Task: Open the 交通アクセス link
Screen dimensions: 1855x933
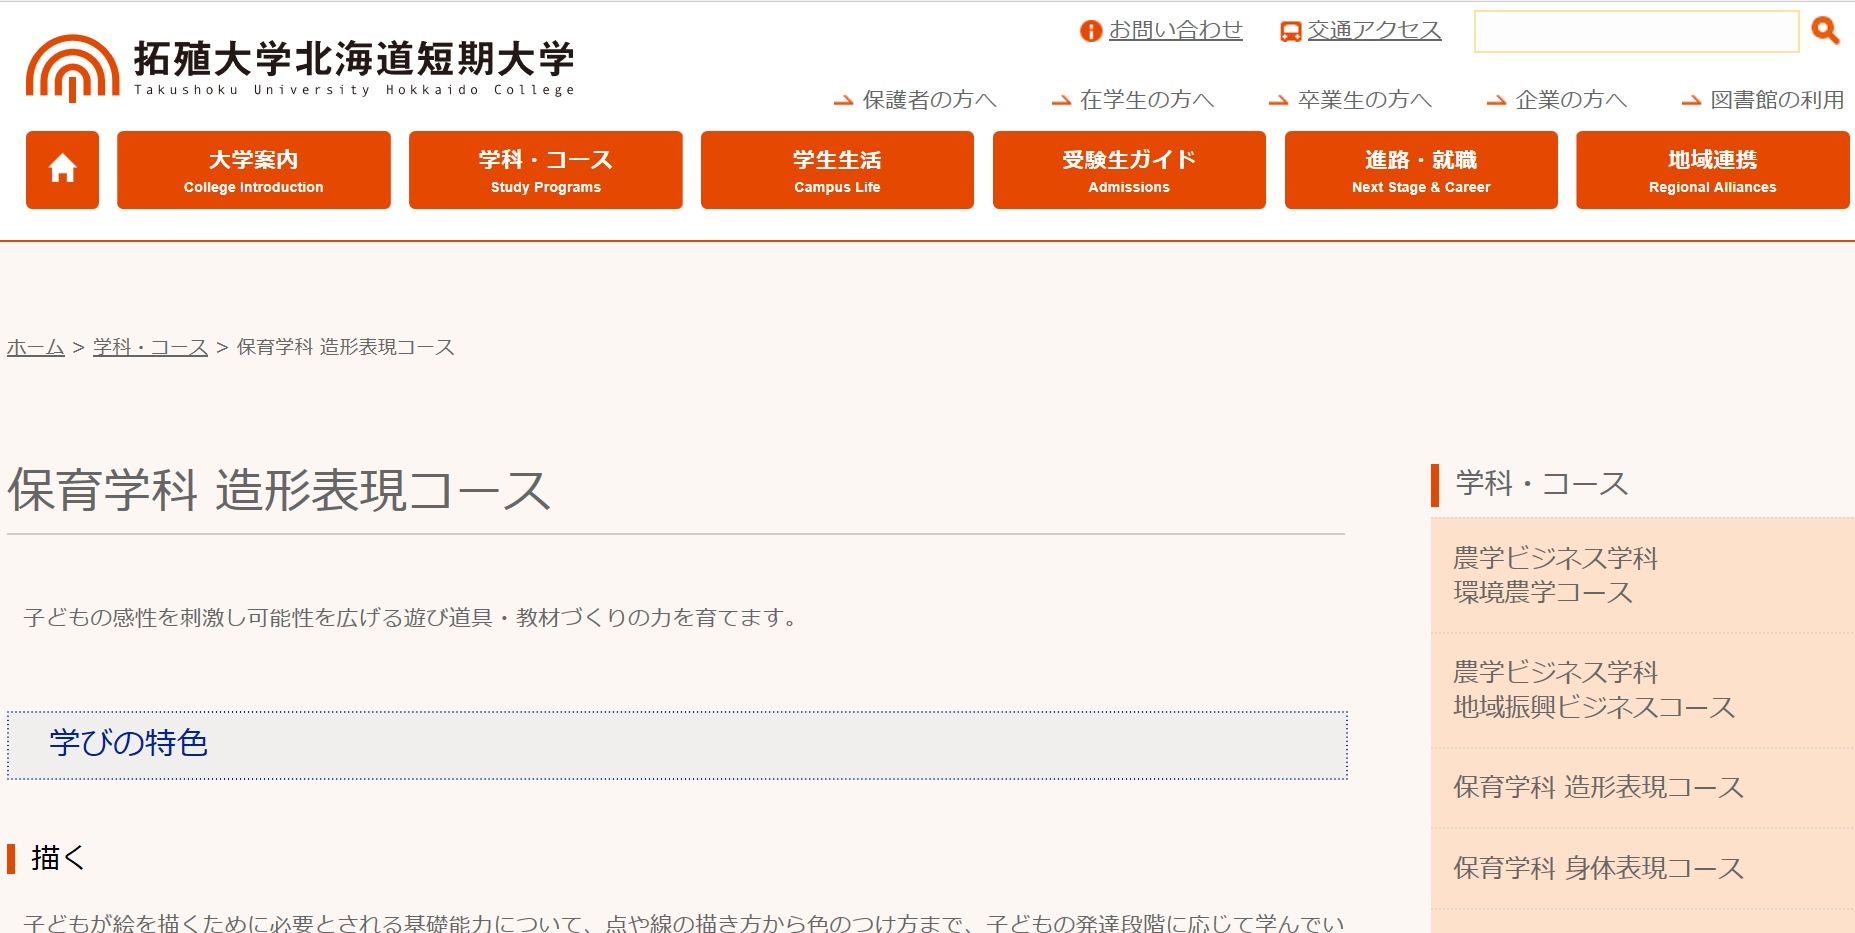Action: 1374,31
